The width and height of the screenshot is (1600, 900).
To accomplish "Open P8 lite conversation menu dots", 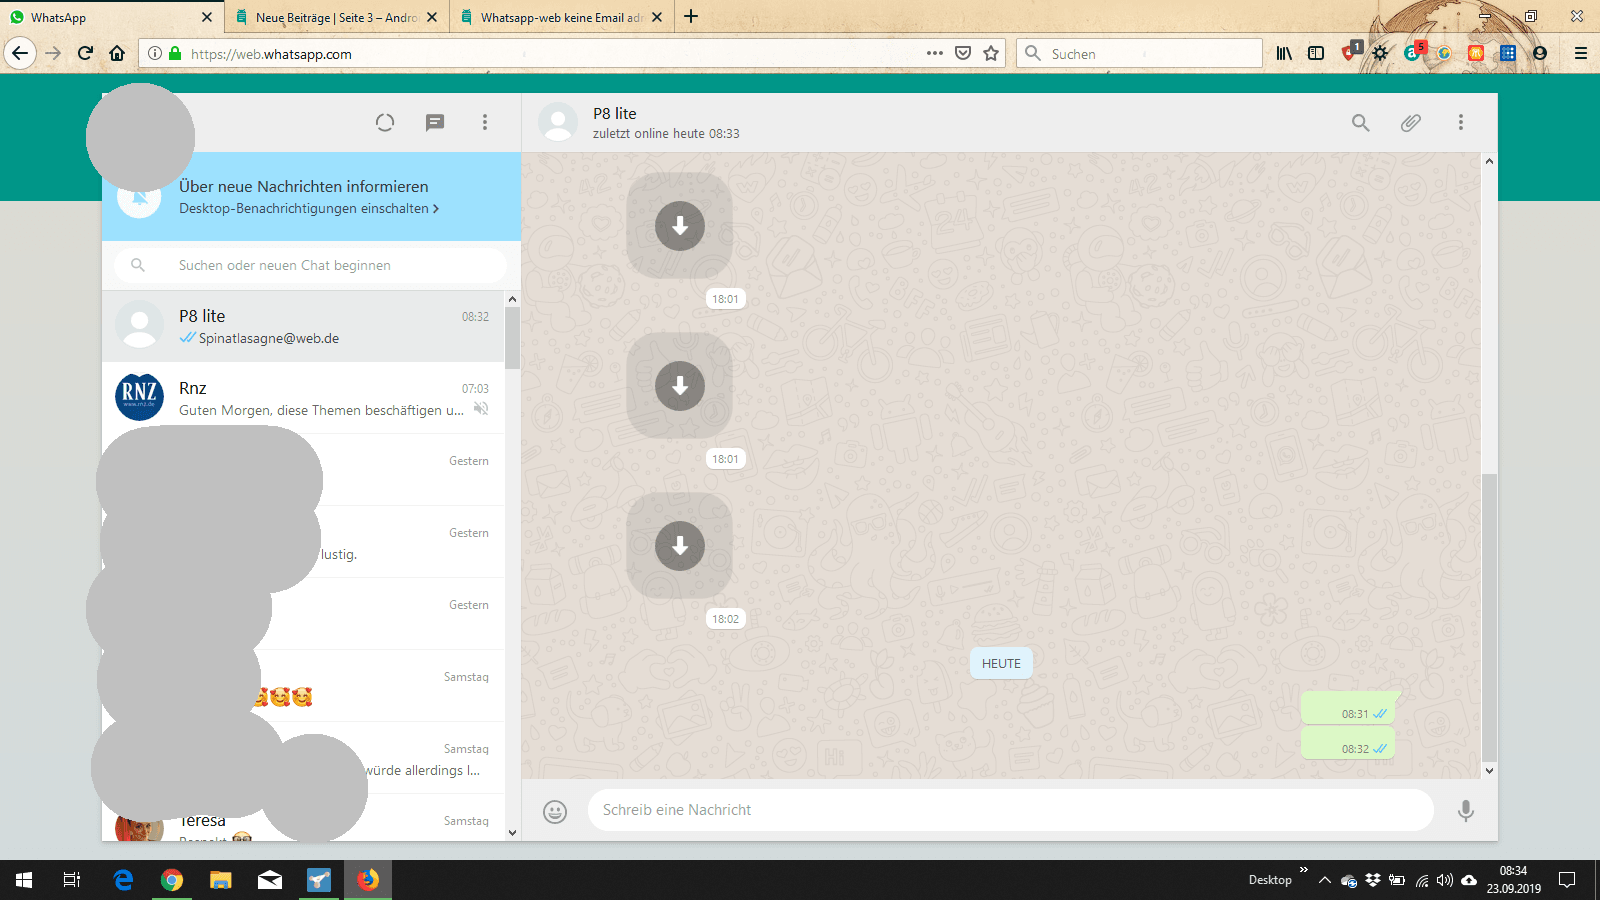I will point(1461,123).
